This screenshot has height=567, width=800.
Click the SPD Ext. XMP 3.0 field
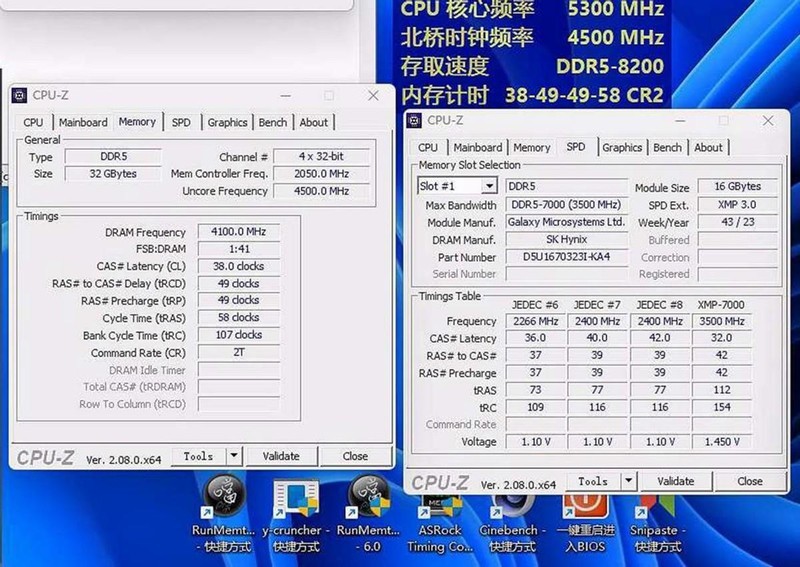(x=738, y=205)
